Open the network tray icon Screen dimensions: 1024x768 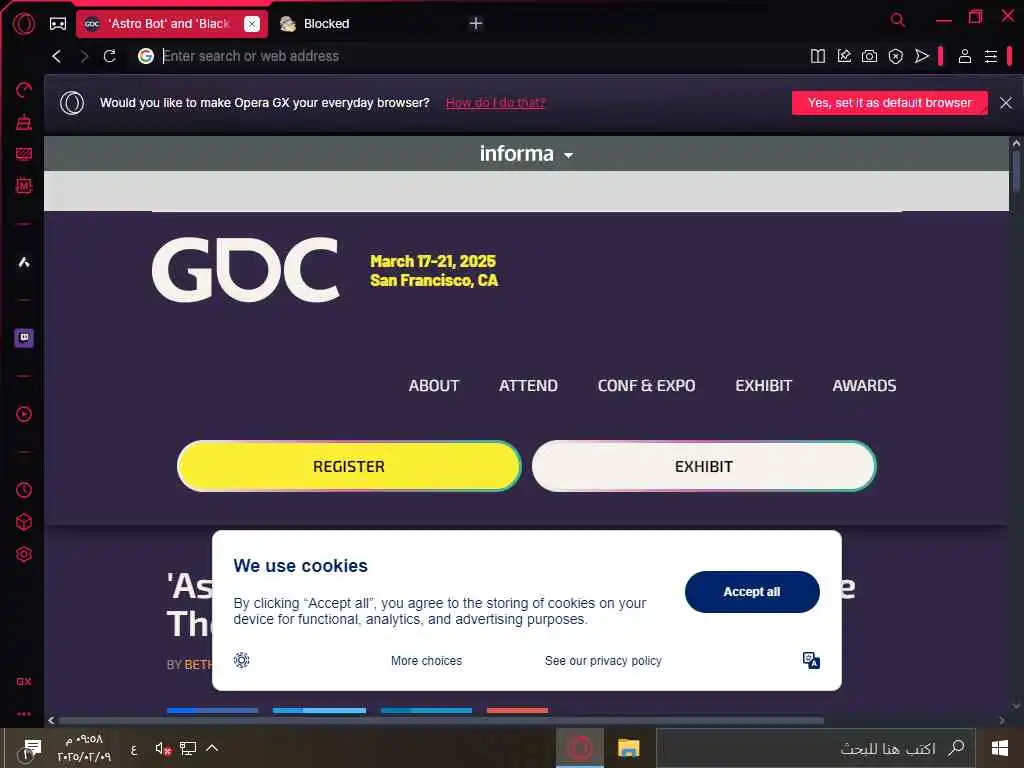click(x=188, y=748)
